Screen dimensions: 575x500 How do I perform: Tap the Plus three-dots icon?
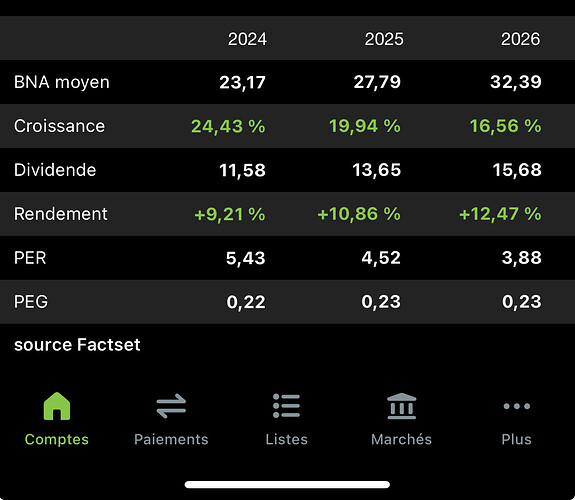[517, 406]
